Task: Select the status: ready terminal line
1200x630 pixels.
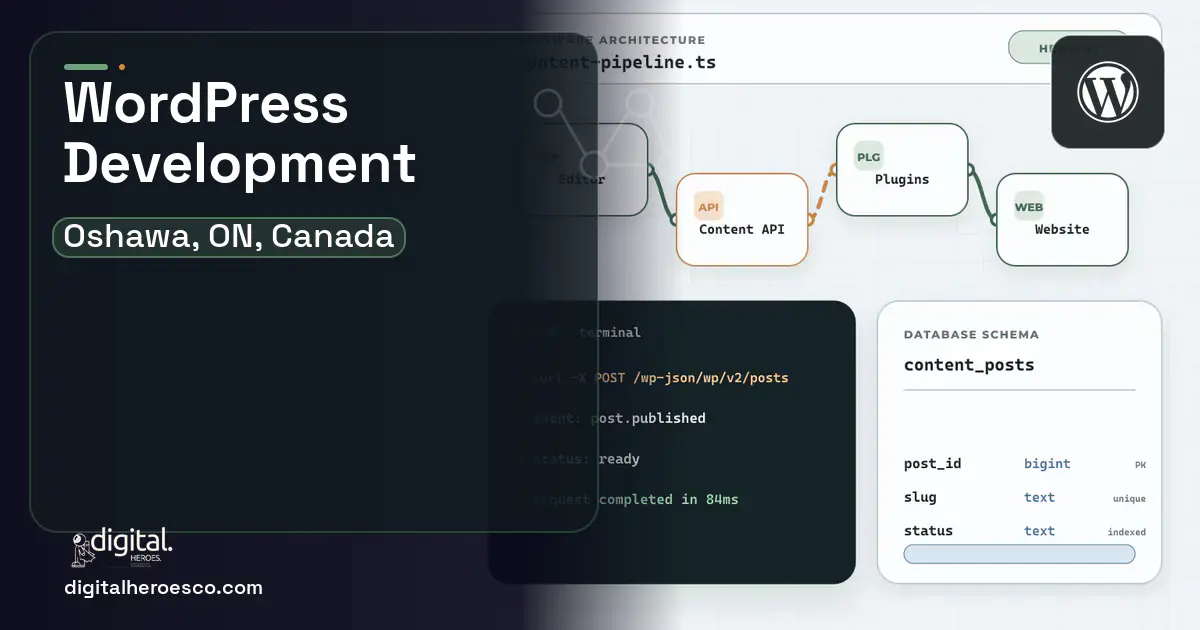Action: pyautogui.click(x=586, y=459)
